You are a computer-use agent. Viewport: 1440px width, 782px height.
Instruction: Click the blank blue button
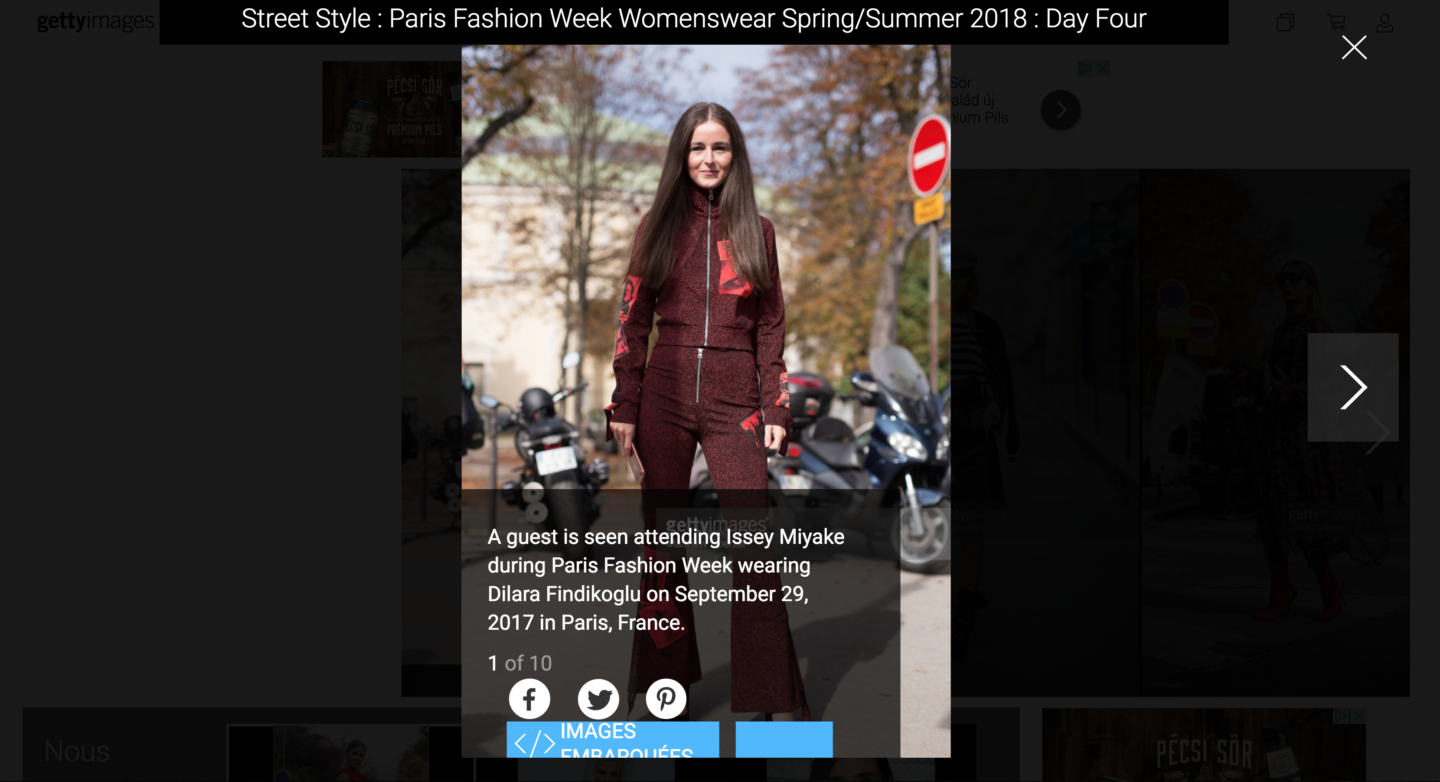pos(784,740)
